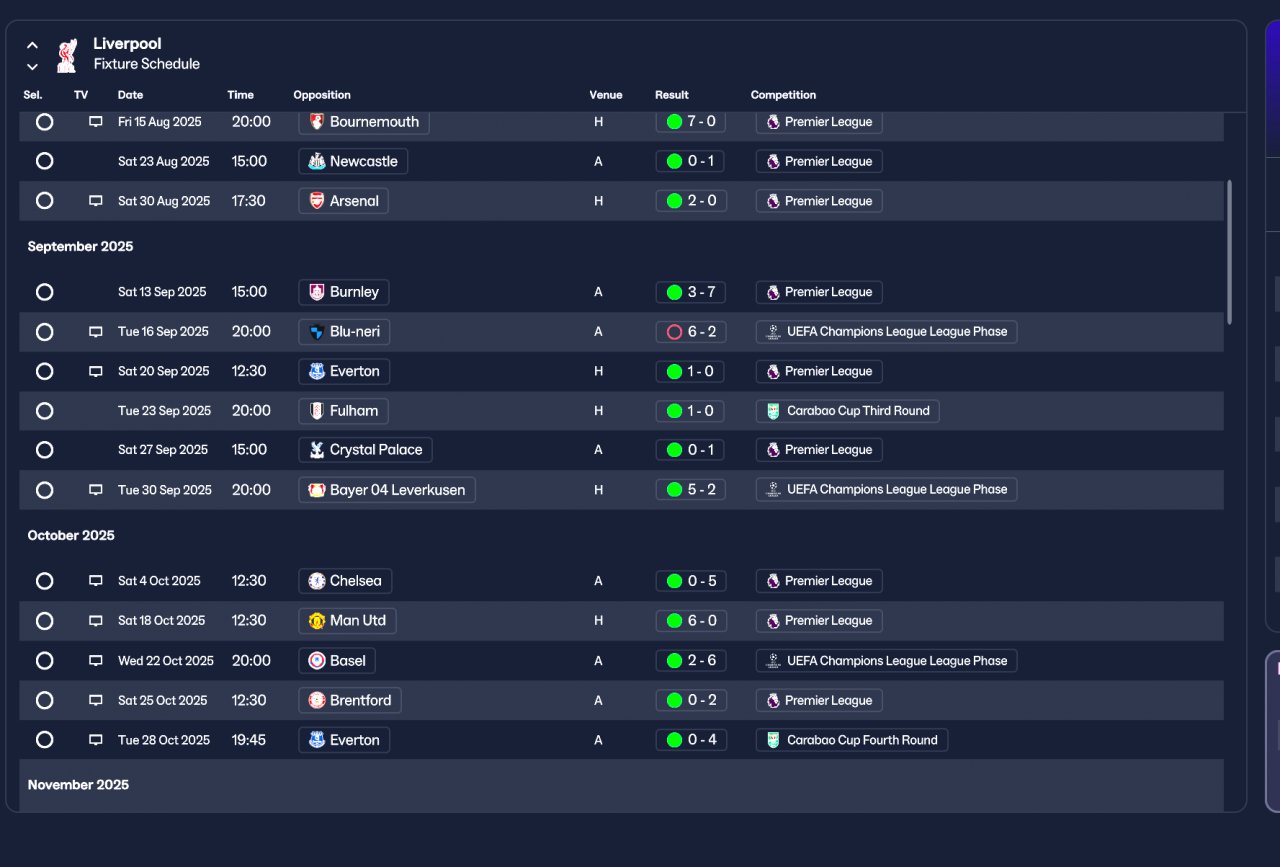Click the date Sat 25 Oct 2025
1280x867 pixels.
(162, 701)
